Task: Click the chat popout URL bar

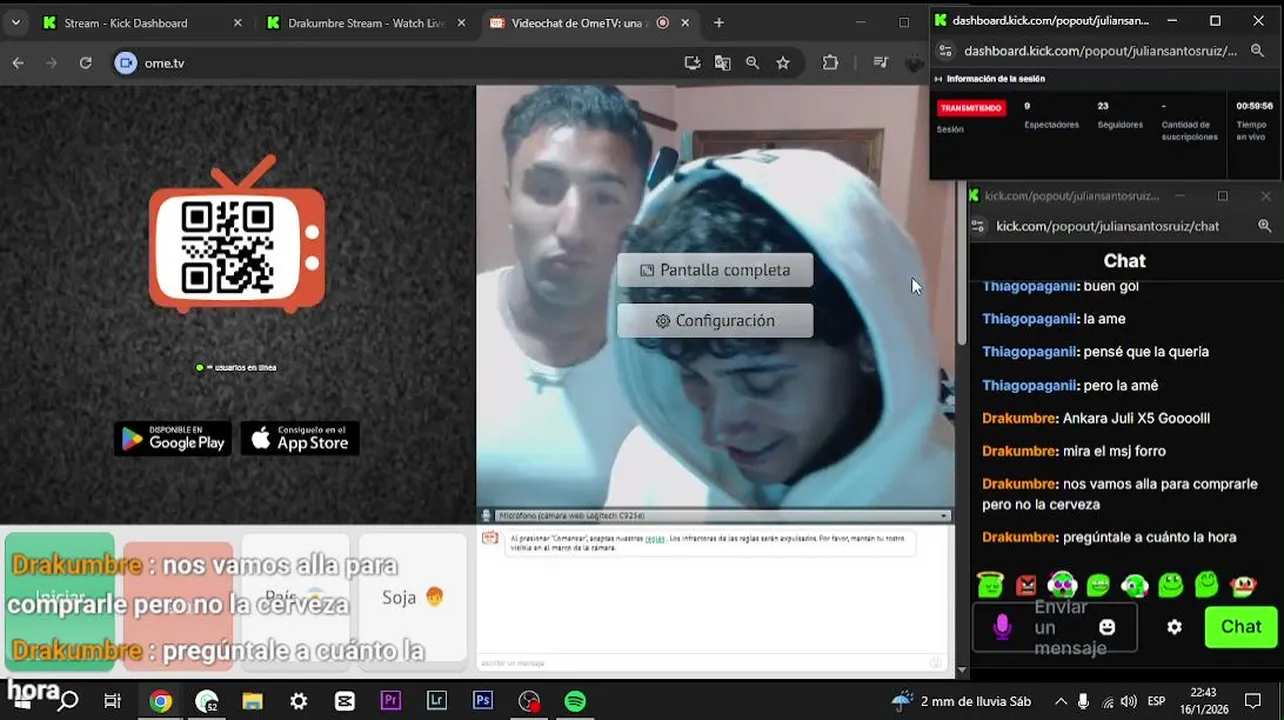Action: [x=1107, y=226]
